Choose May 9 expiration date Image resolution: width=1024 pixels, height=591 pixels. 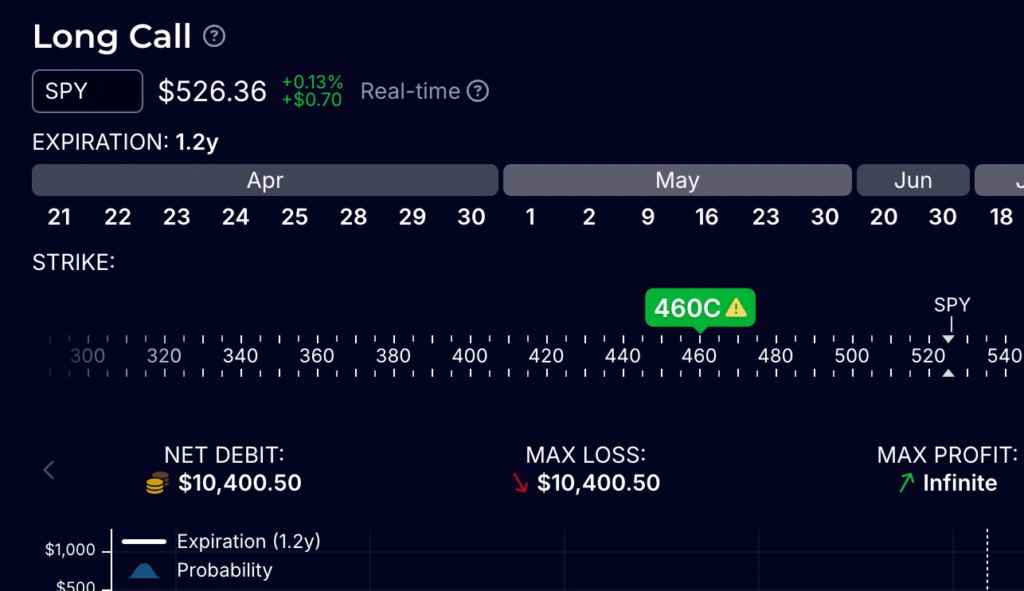[x=648, y=217]
